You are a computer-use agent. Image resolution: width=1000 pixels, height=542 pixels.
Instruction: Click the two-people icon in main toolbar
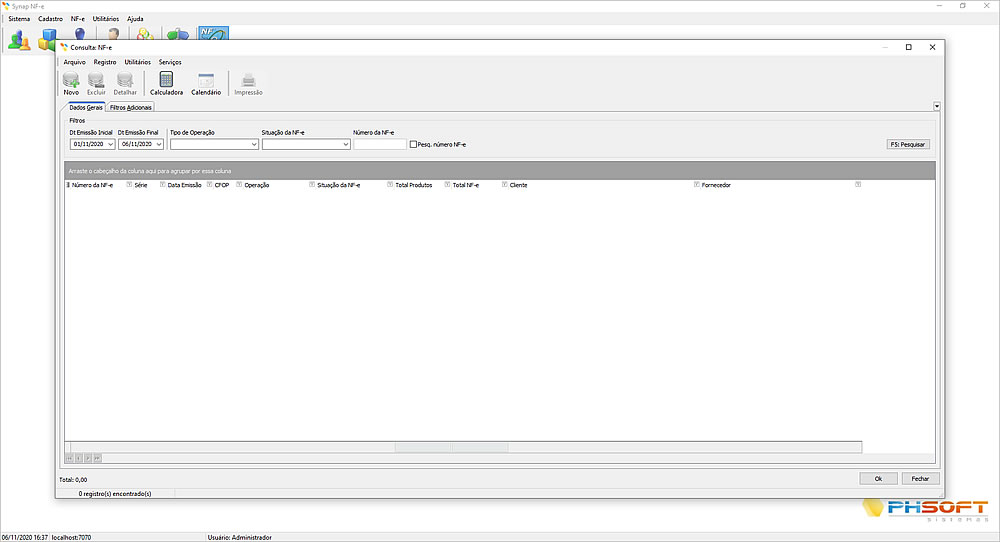[19, 39]
